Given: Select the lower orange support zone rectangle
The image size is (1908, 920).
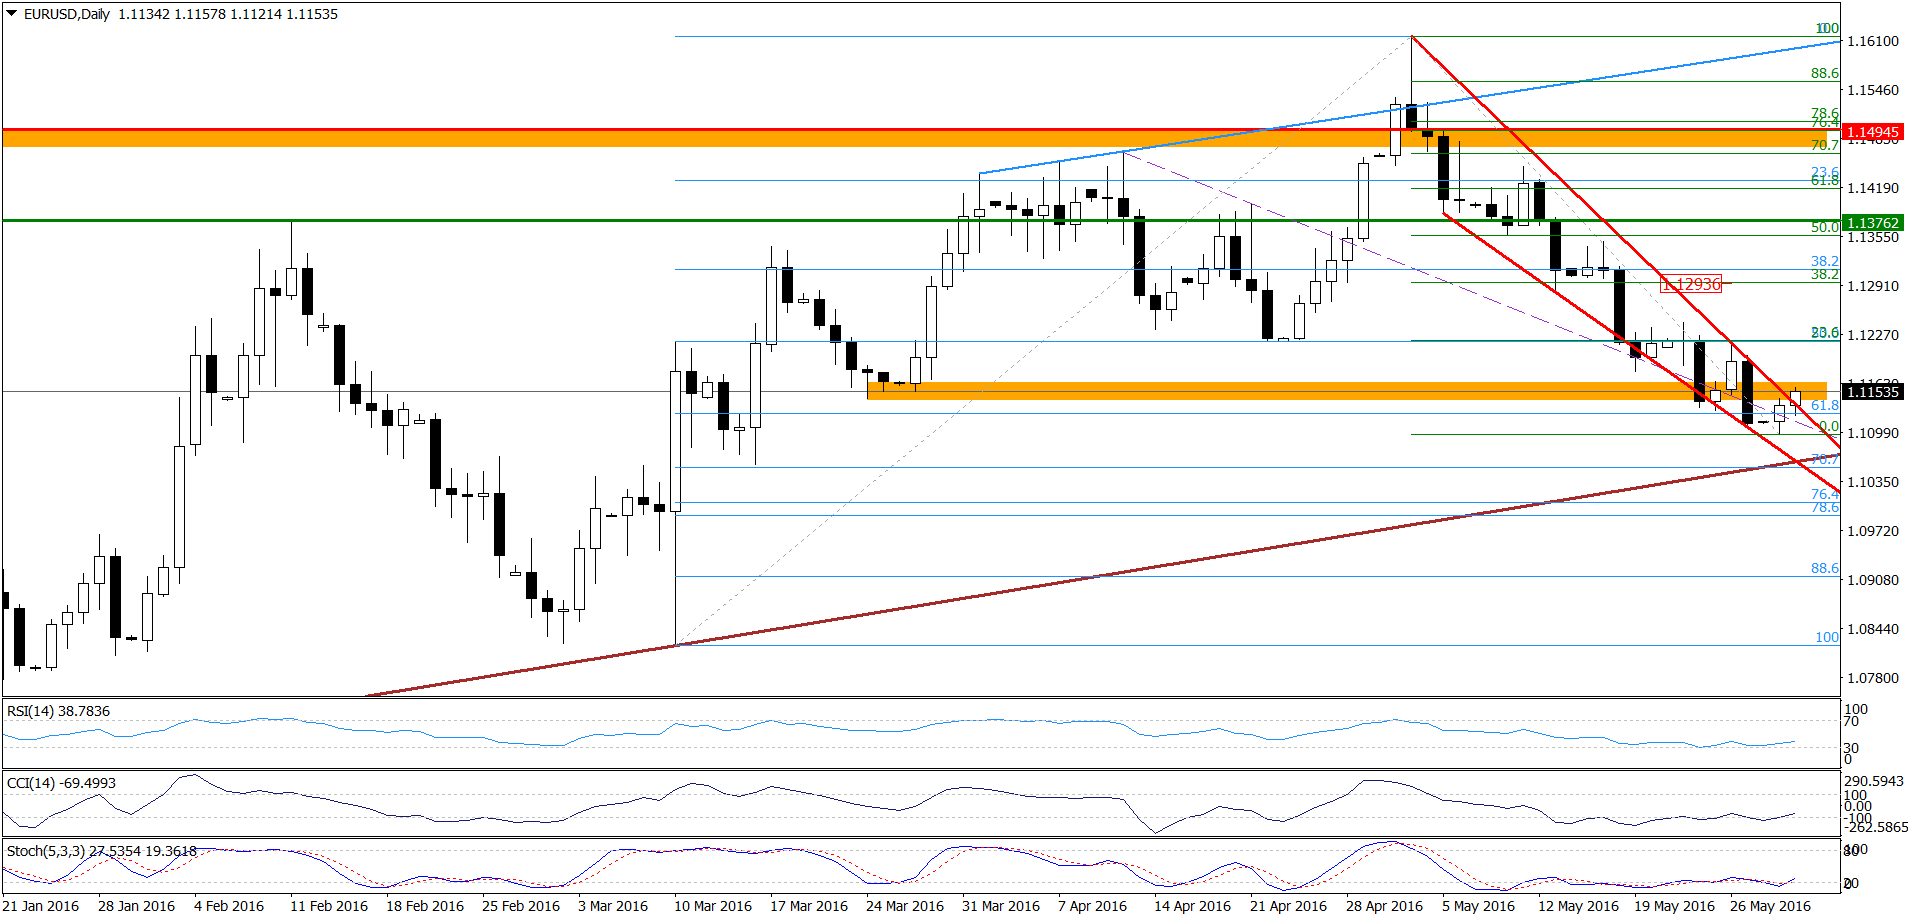Looking at the screenshot, I should coord(1347,391).
